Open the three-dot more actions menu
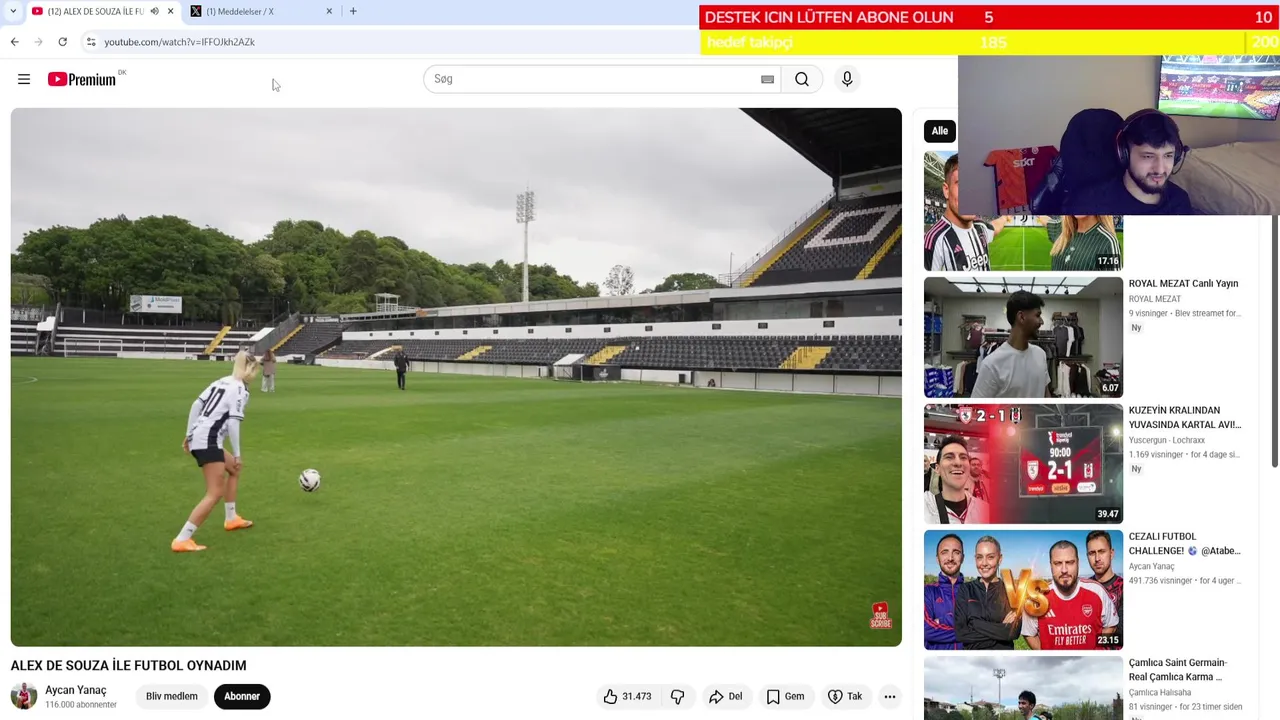This screenshot has height=720, width=1280. click(889, 696)
